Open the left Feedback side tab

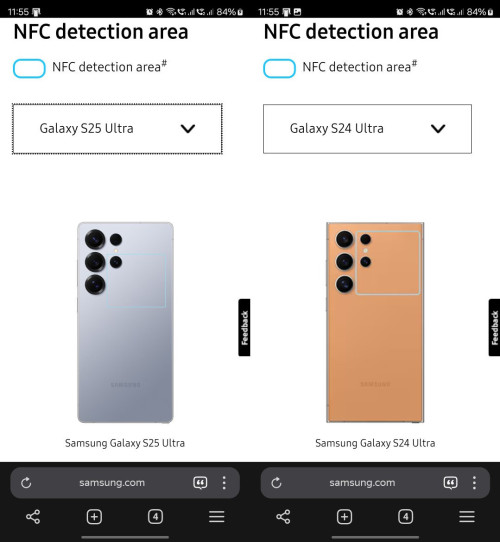pos(244,327)
